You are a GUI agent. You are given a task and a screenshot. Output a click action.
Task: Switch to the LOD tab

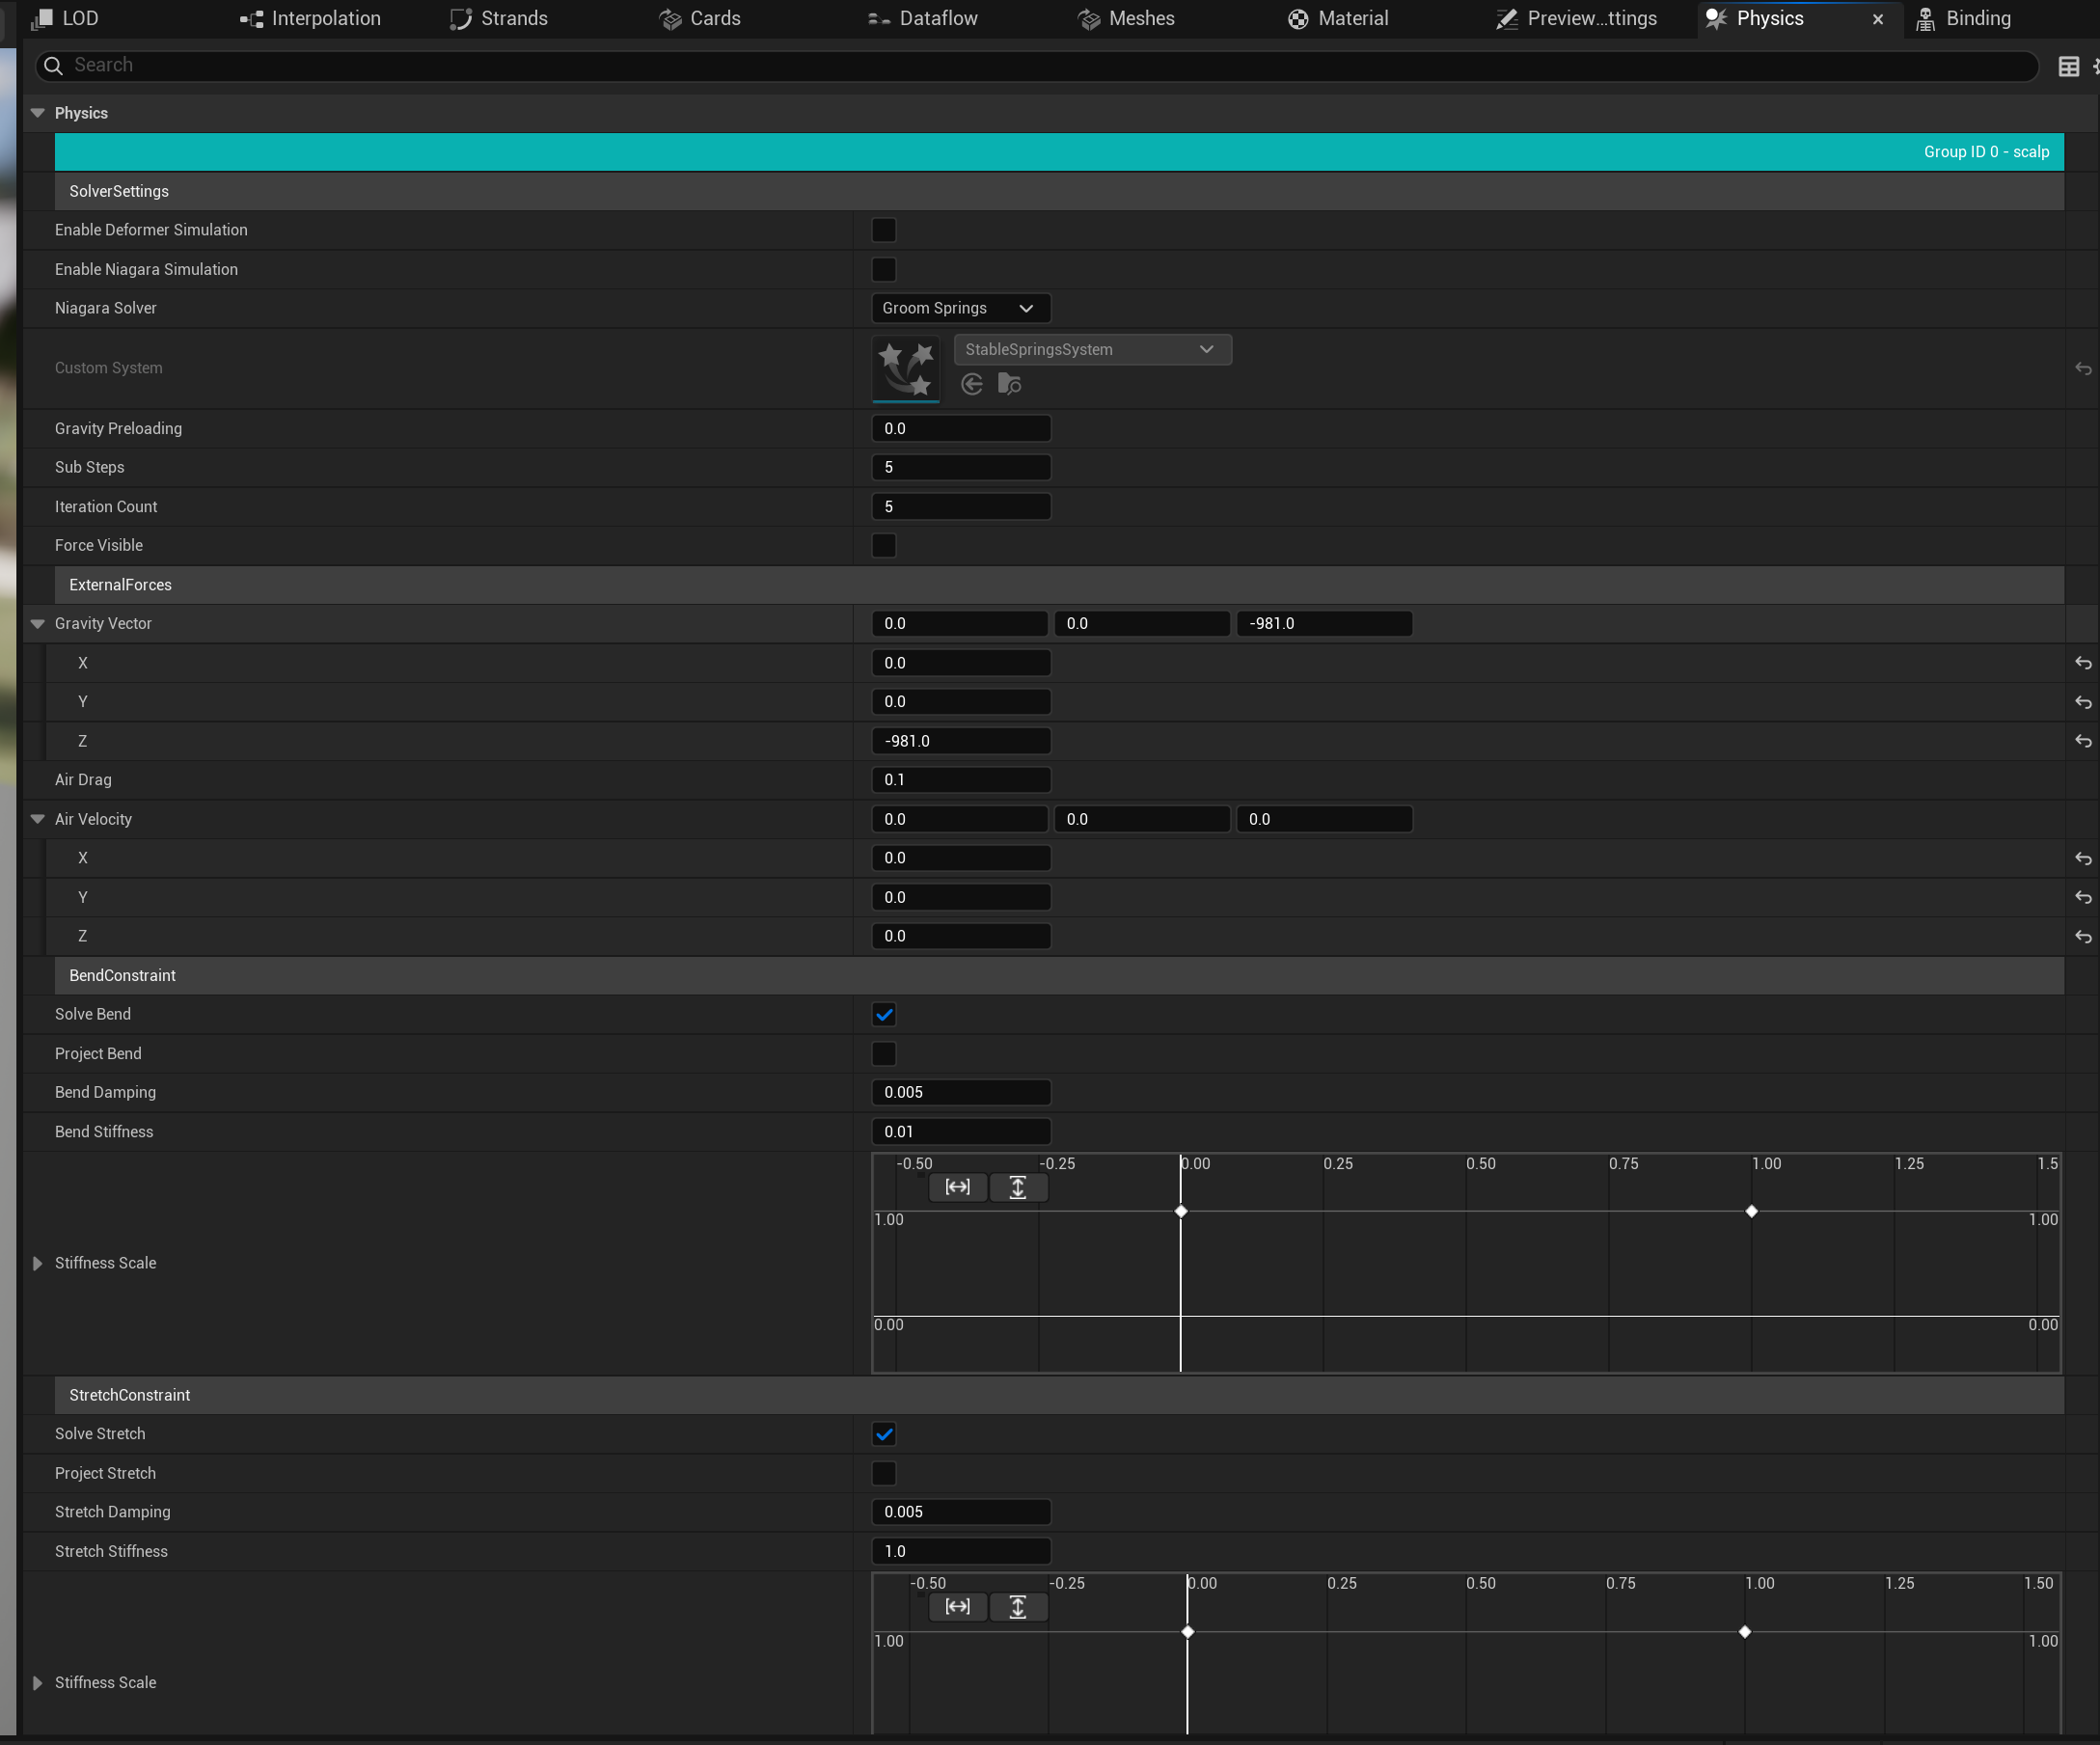(x=64, y=18)
